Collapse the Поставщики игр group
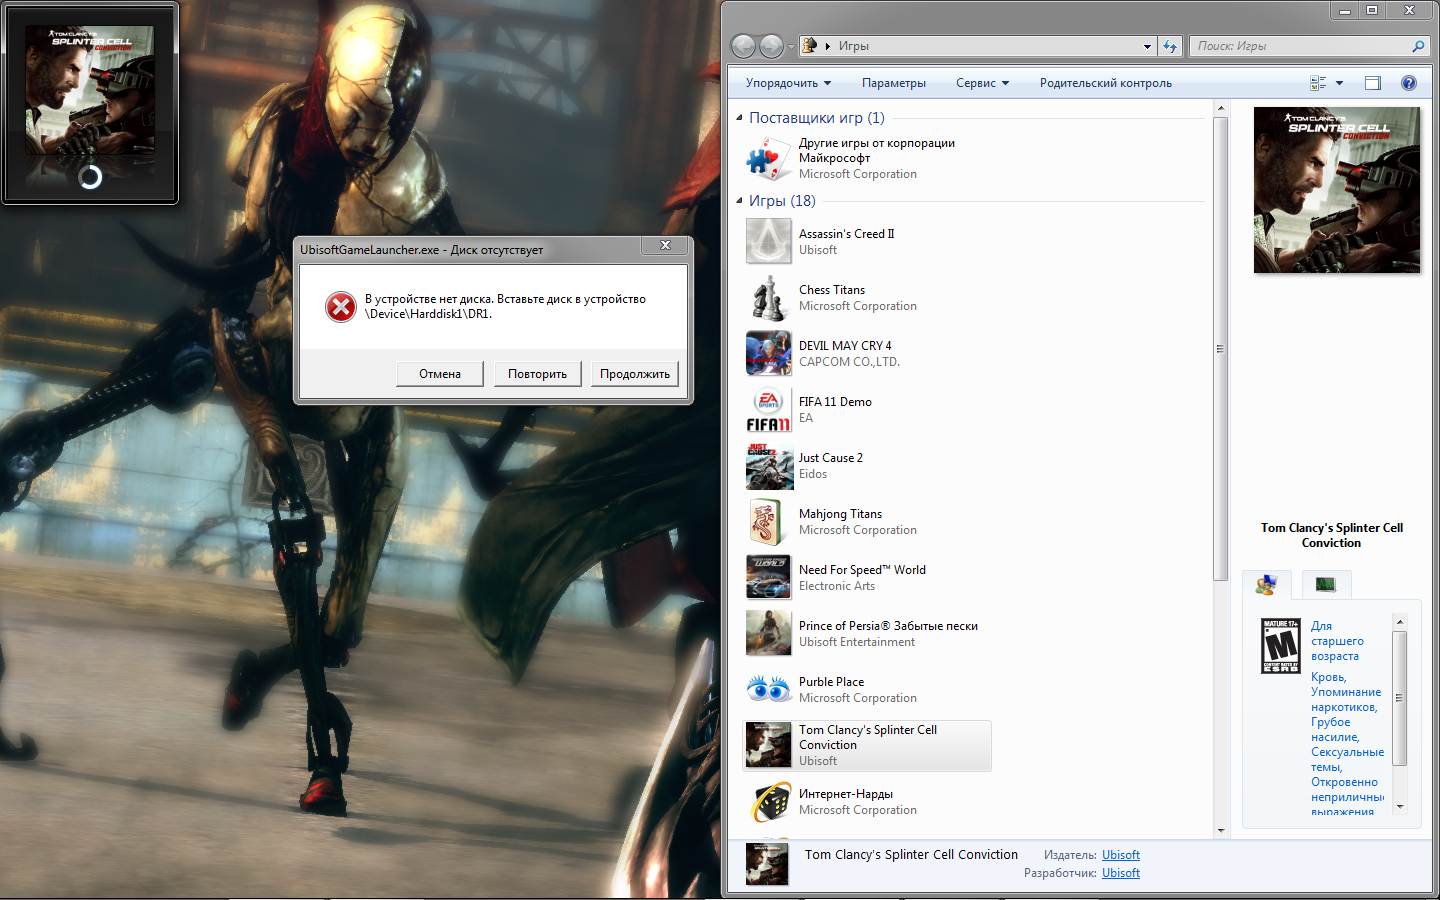The width and height of the screenshot is (1440, 900). click(x=739, y=118)
